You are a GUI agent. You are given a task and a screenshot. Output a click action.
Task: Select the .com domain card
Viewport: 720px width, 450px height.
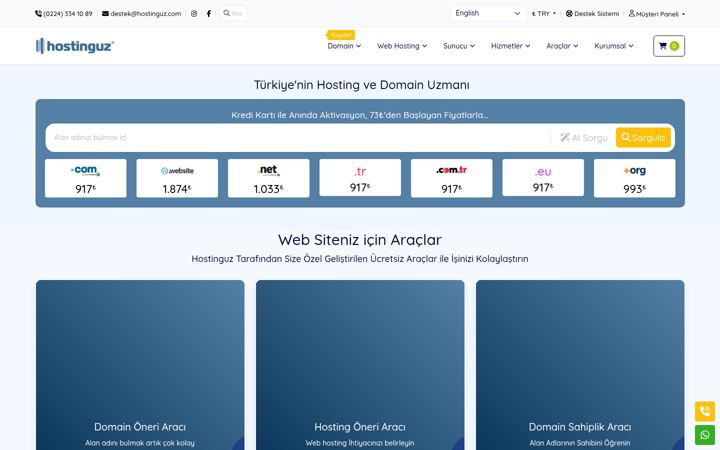(x=85, y=178)
